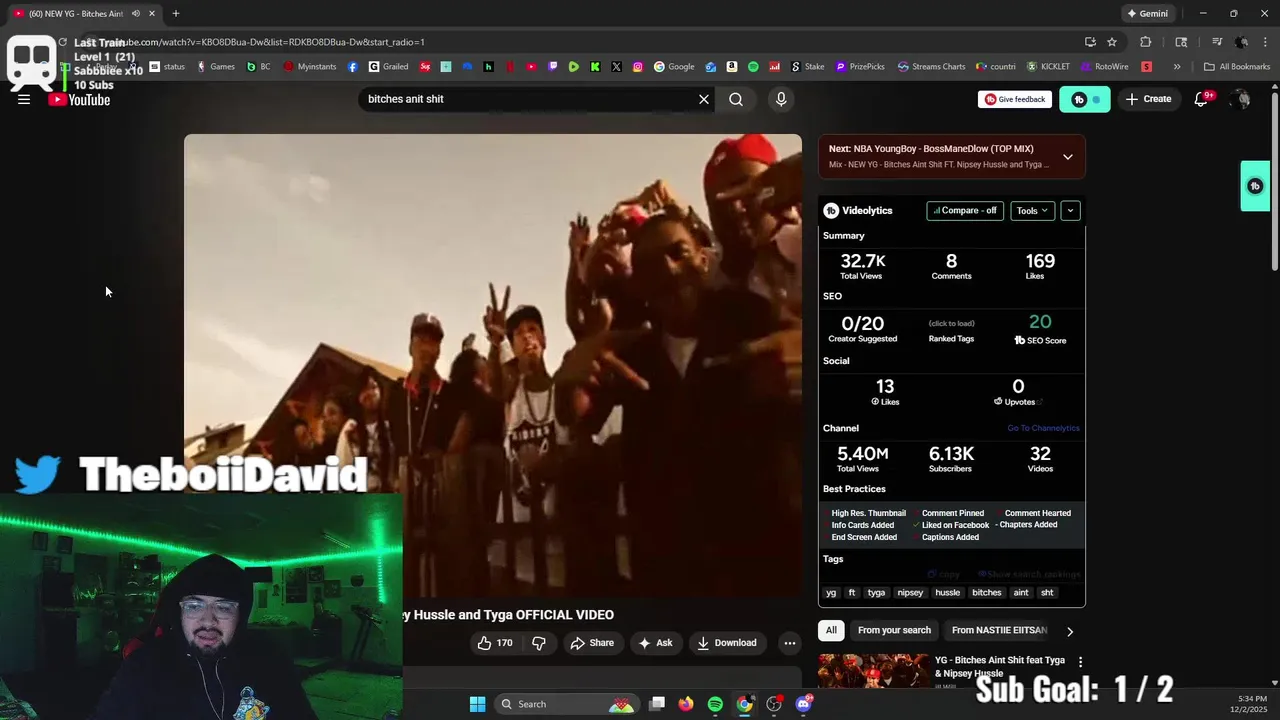Open Task View on the taskbar
Viewport: 1280px width, 720px height.
click(x=656, y=704)
